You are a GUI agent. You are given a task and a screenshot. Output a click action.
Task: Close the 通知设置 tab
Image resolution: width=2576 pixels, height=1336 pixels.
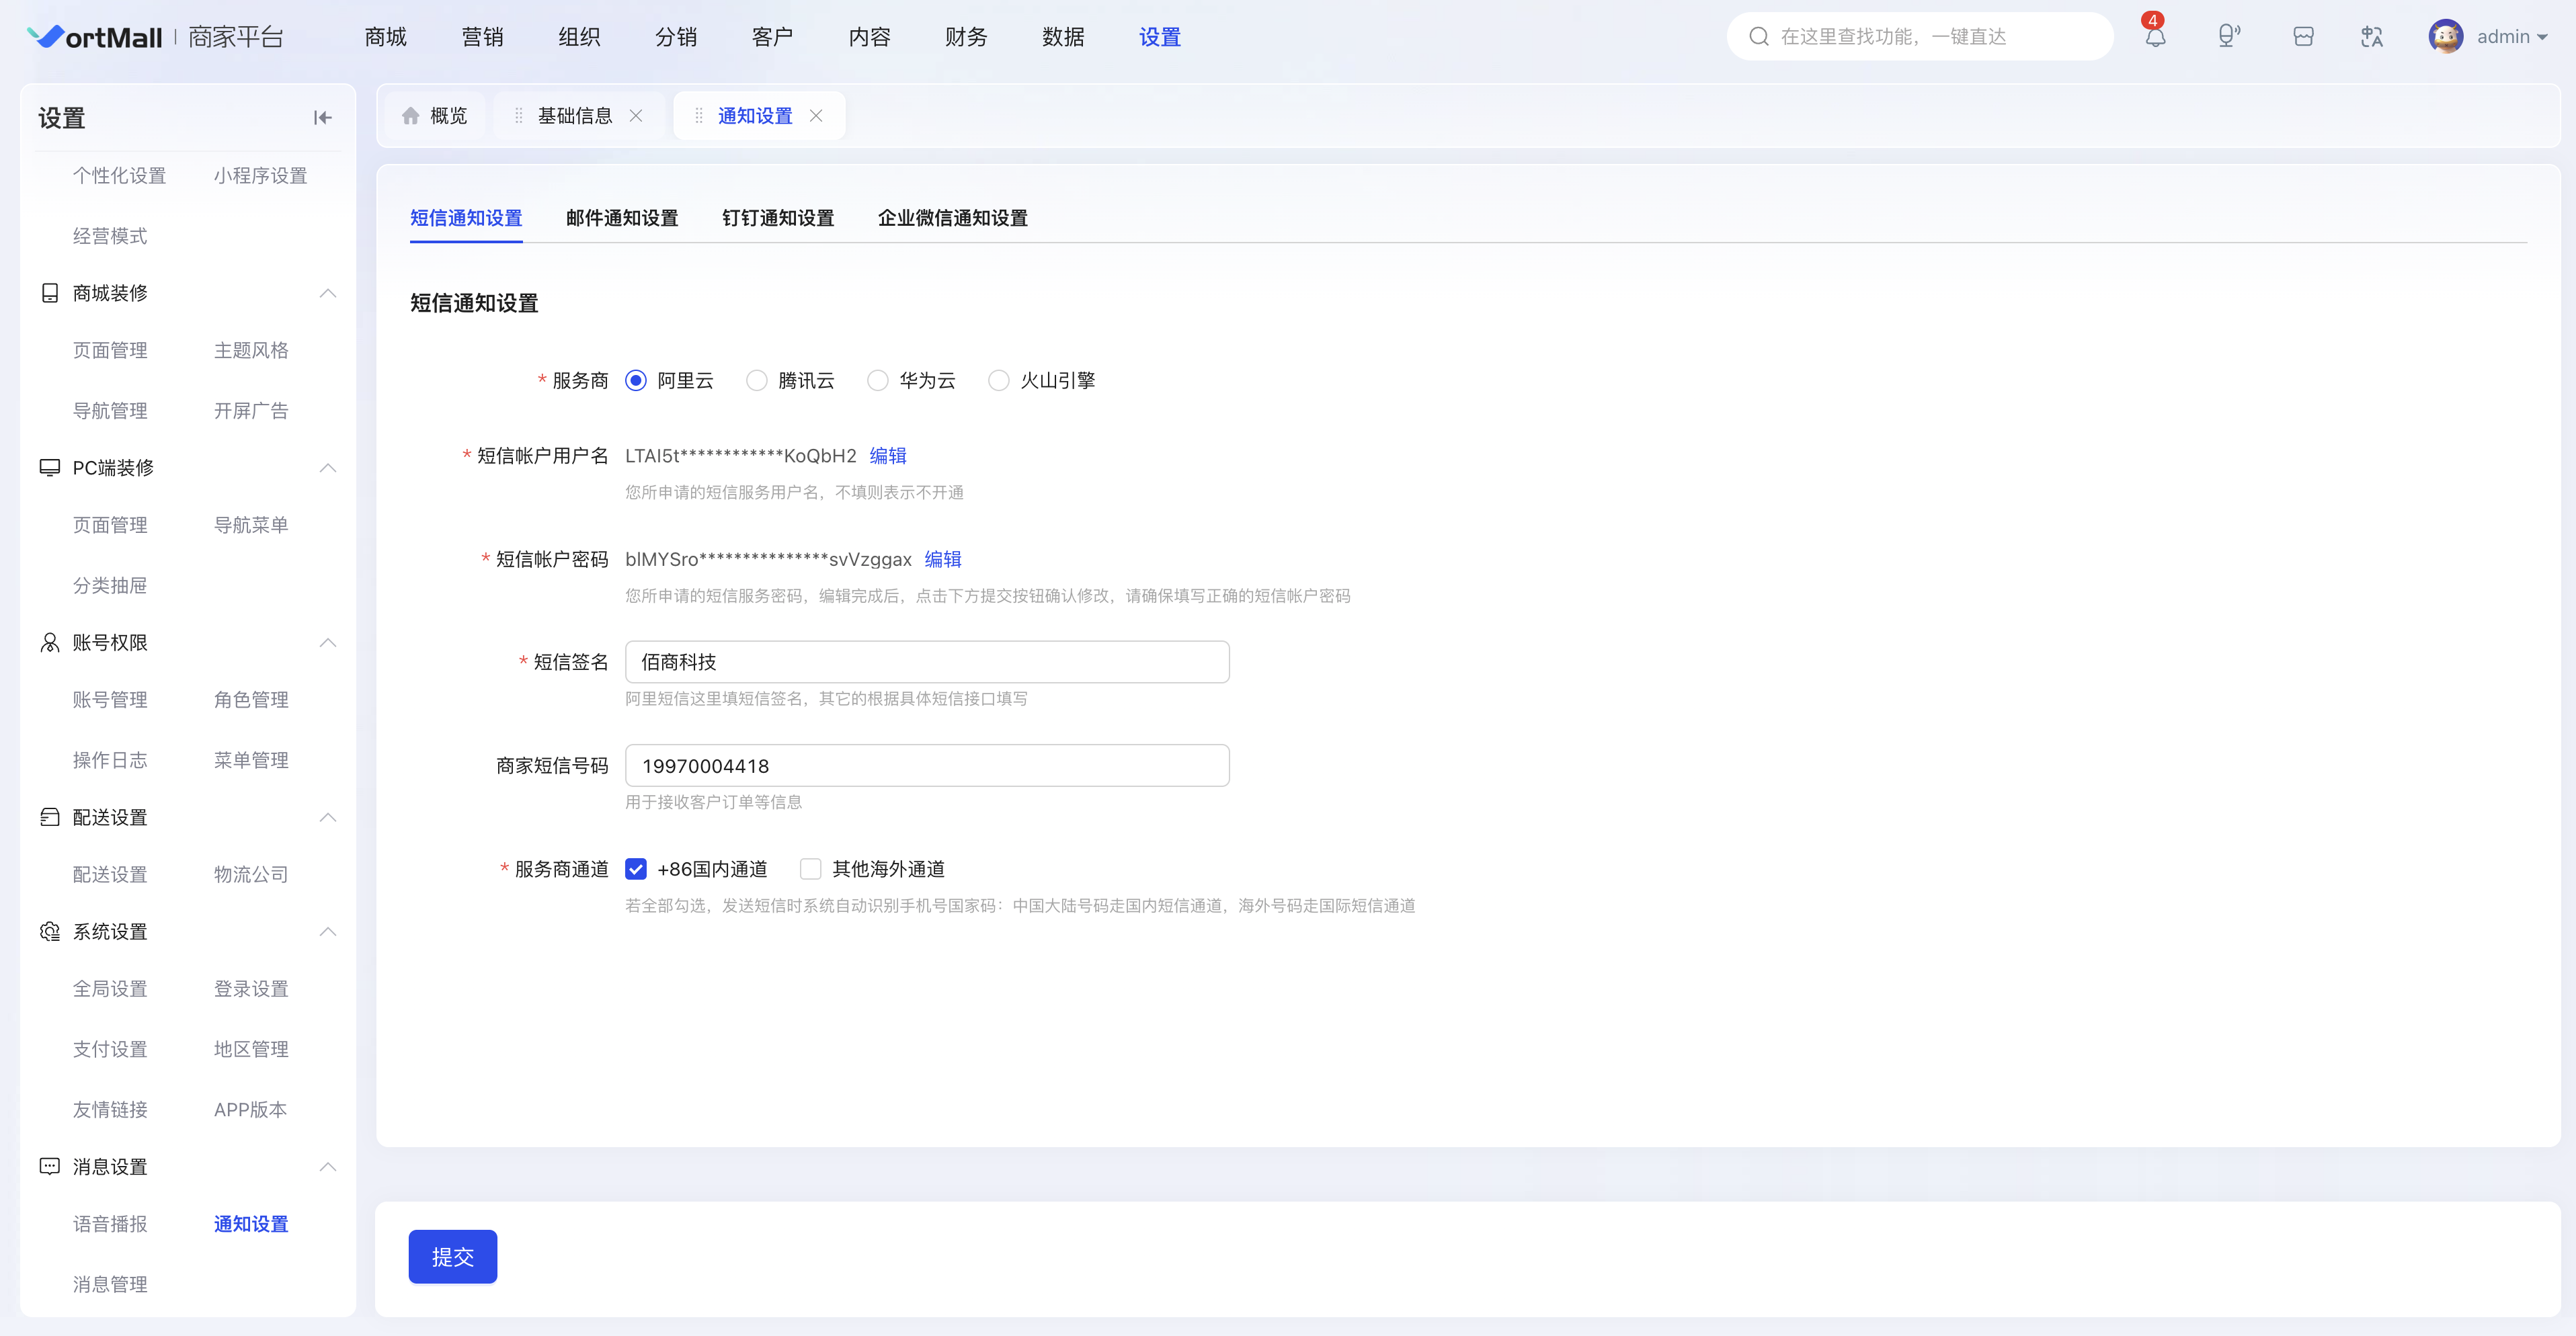(x=816, y=116)
